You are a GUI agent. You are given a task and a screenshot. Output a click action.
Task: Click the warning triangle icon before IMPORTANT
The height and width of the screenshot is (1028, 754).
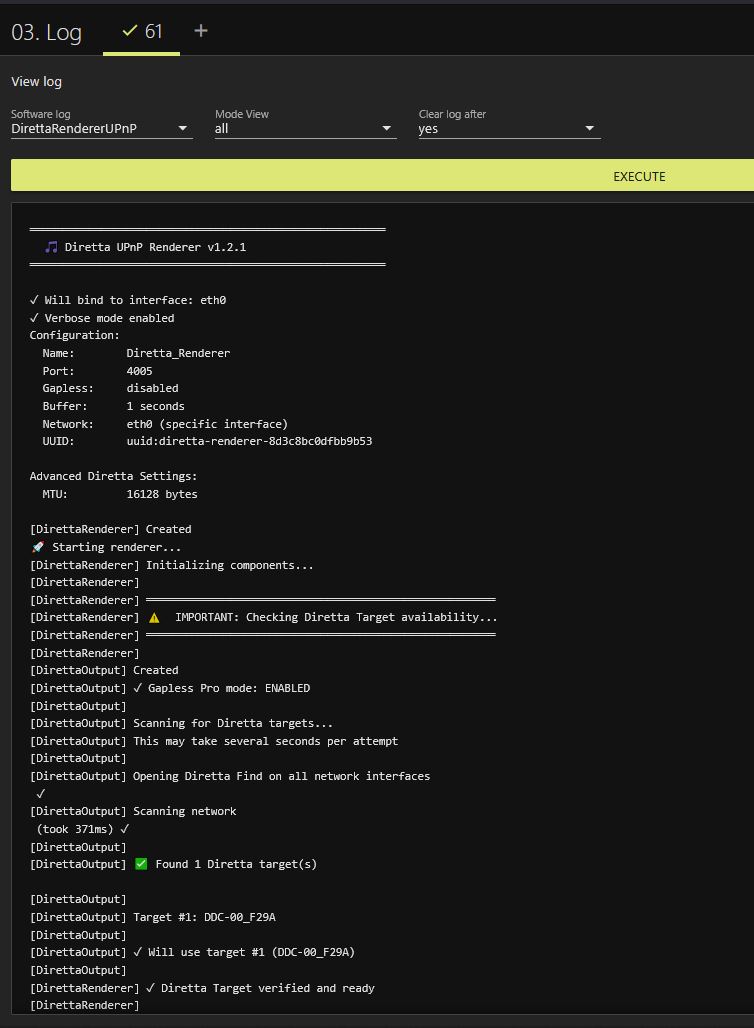(154, 618)
